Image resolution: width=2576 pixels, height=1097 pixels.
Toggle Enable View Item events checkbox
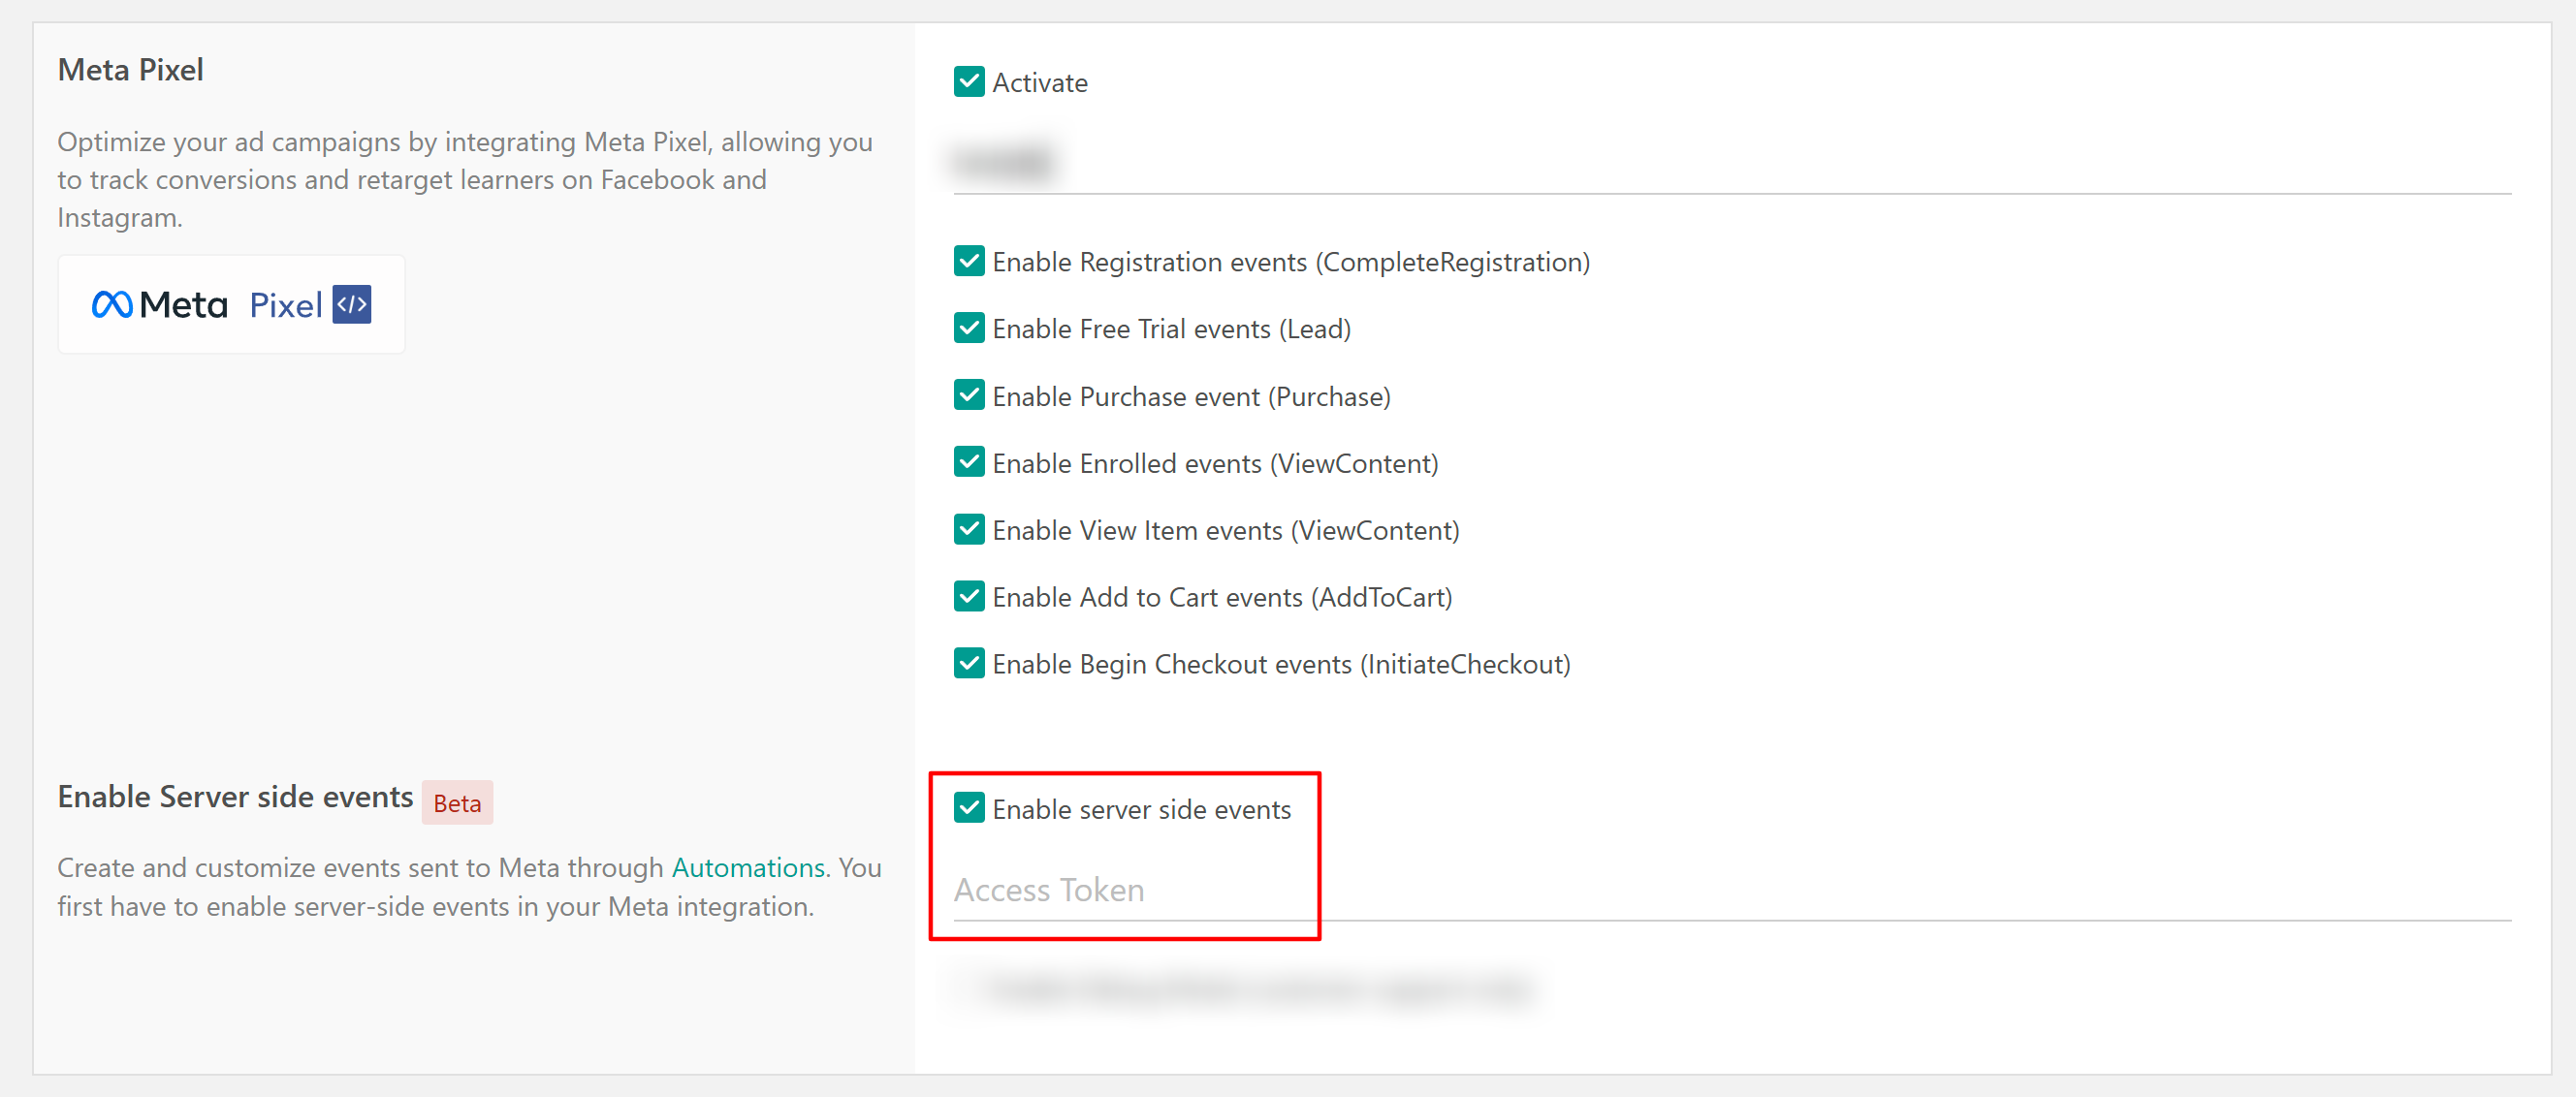[969, 529]
